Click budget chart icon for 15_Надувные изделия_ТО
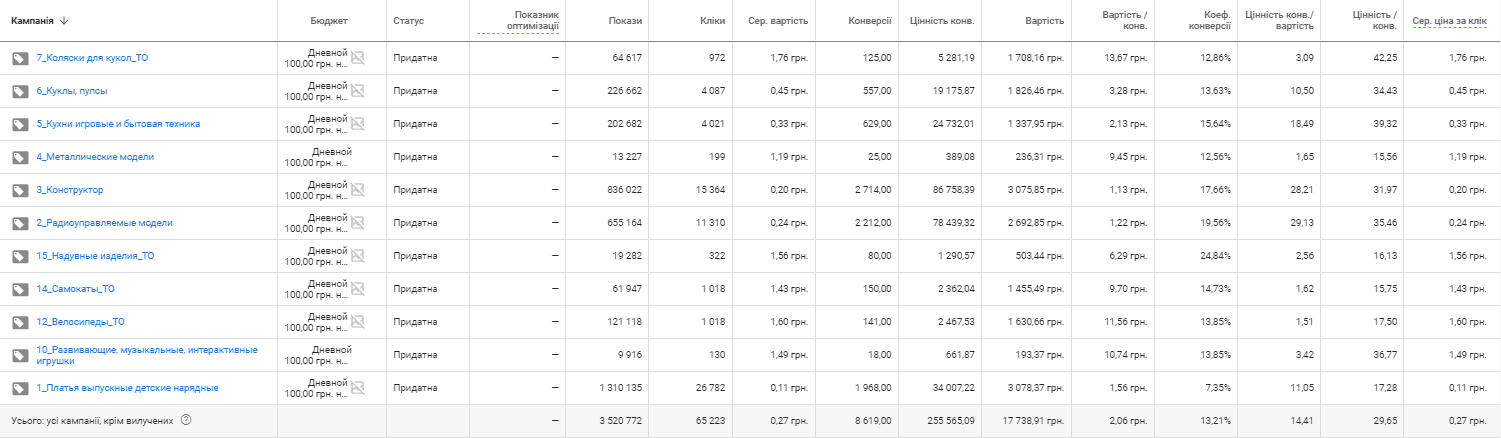 [357, 256]
